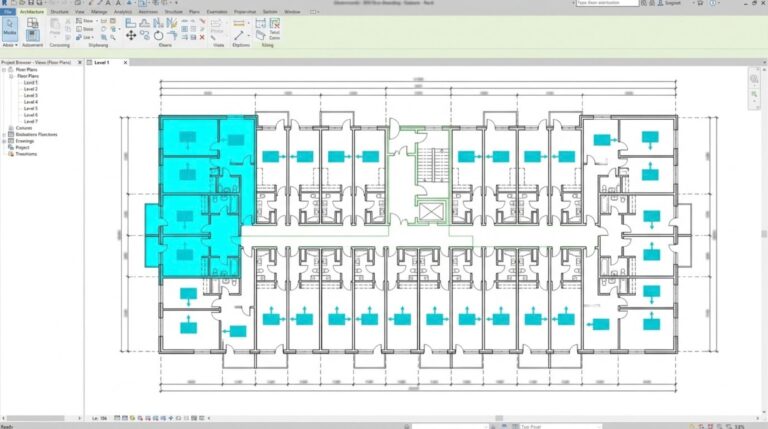The image size is (768, 429).
Task: Close the Project Browser panel
Action: click(80, 63)
